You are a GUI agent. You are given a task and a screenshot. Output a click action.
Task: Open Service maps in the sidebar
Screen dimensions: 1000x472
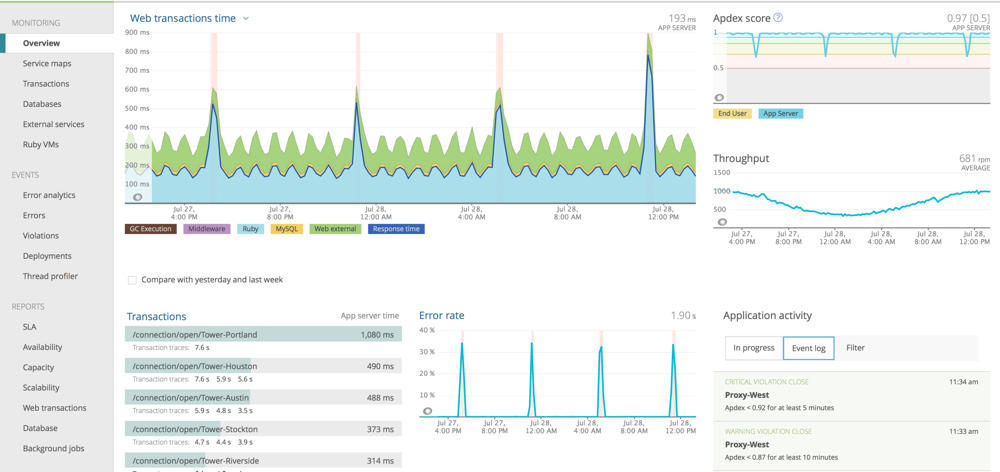pos(47,64)
